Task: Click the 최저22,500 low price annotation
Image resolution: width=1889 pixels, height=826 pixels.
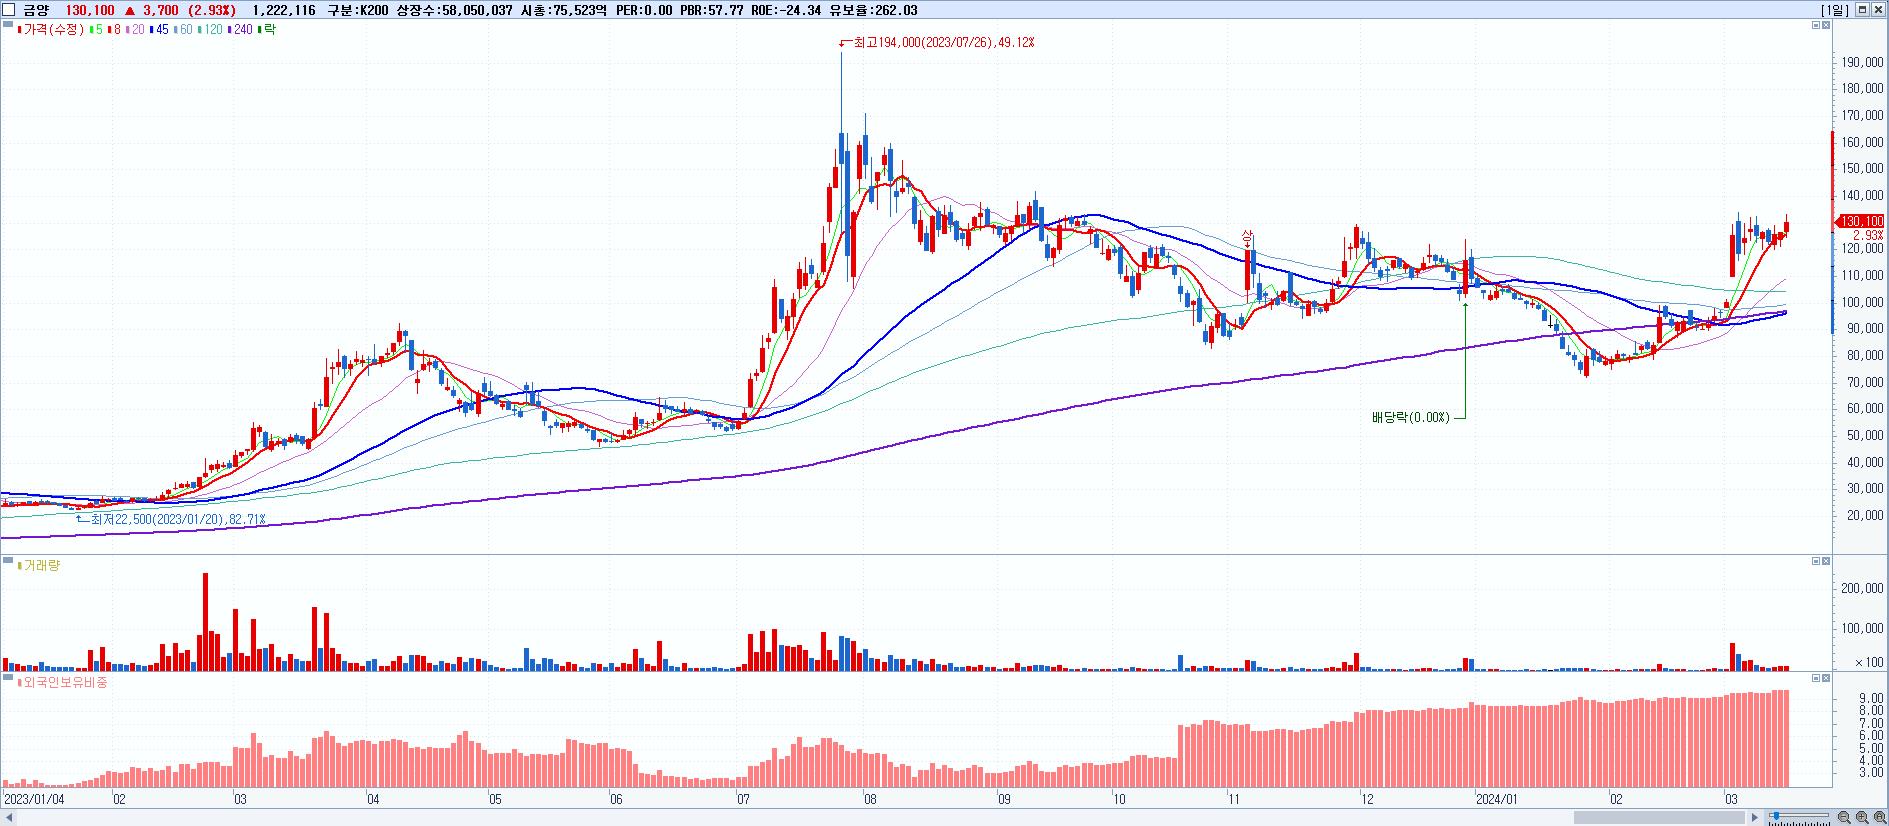Action: 178,520
